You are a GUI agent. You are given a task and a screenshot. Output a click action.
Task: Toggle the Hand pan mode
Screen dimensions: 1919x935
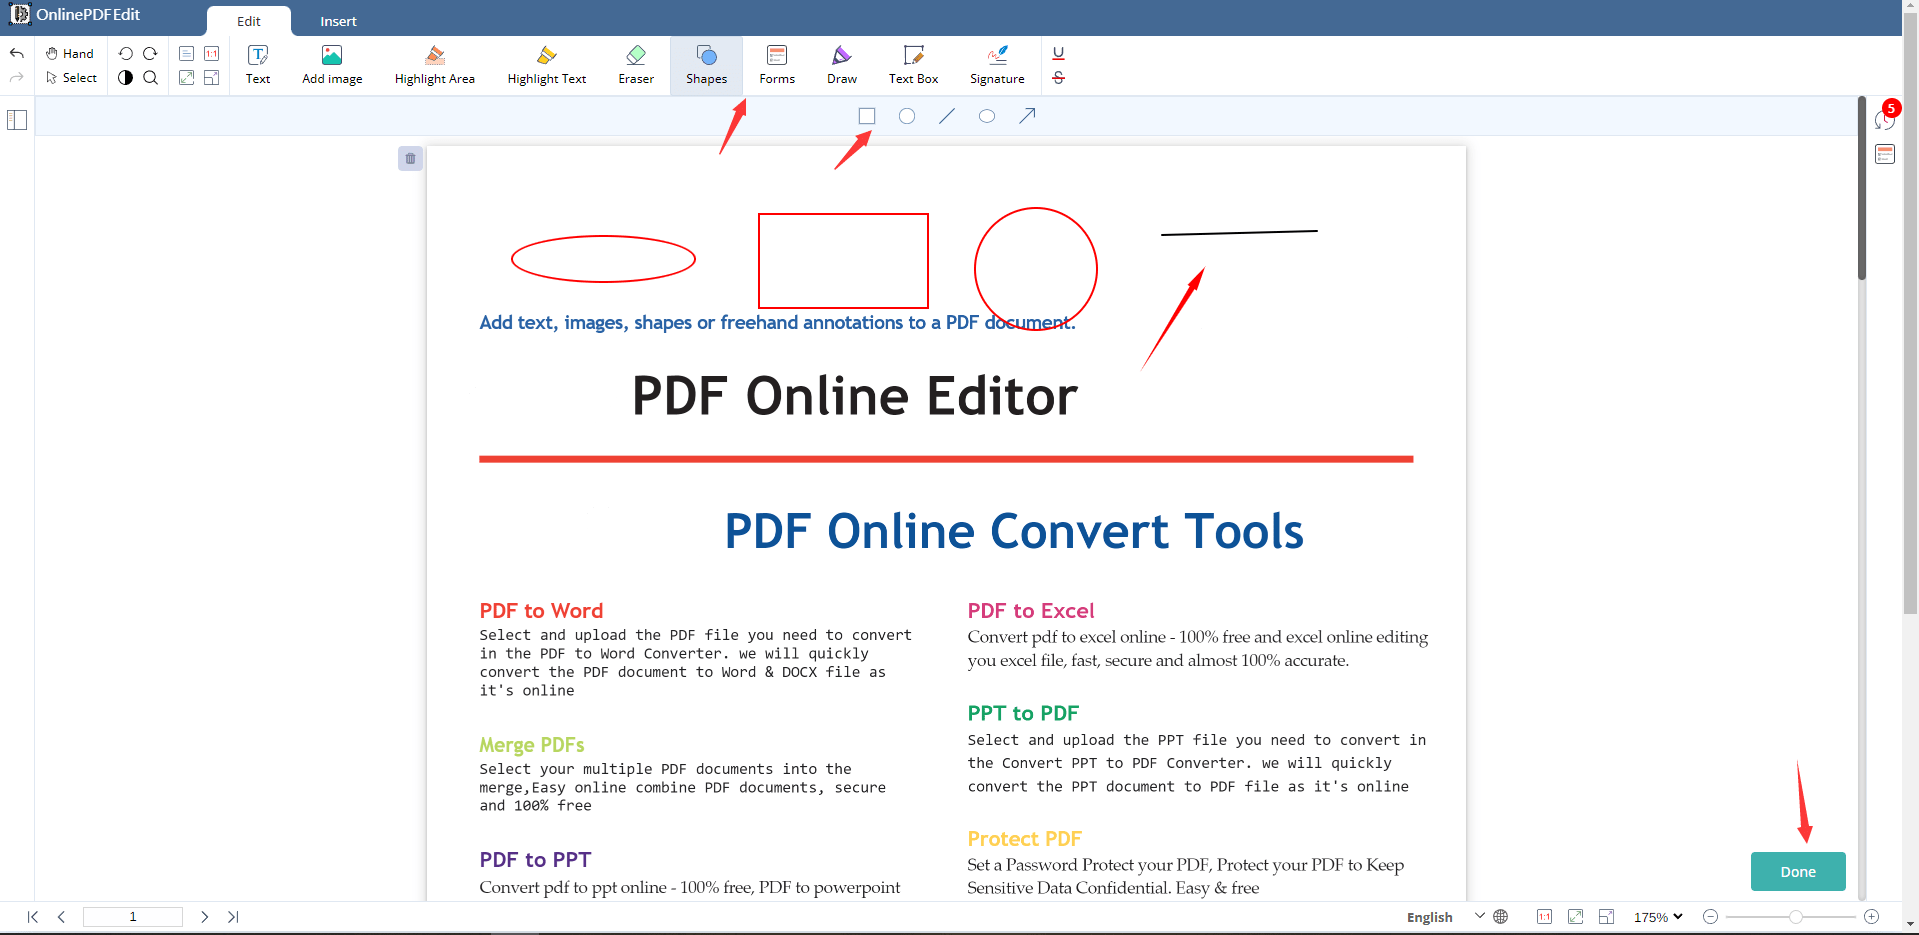coord(69,53)
